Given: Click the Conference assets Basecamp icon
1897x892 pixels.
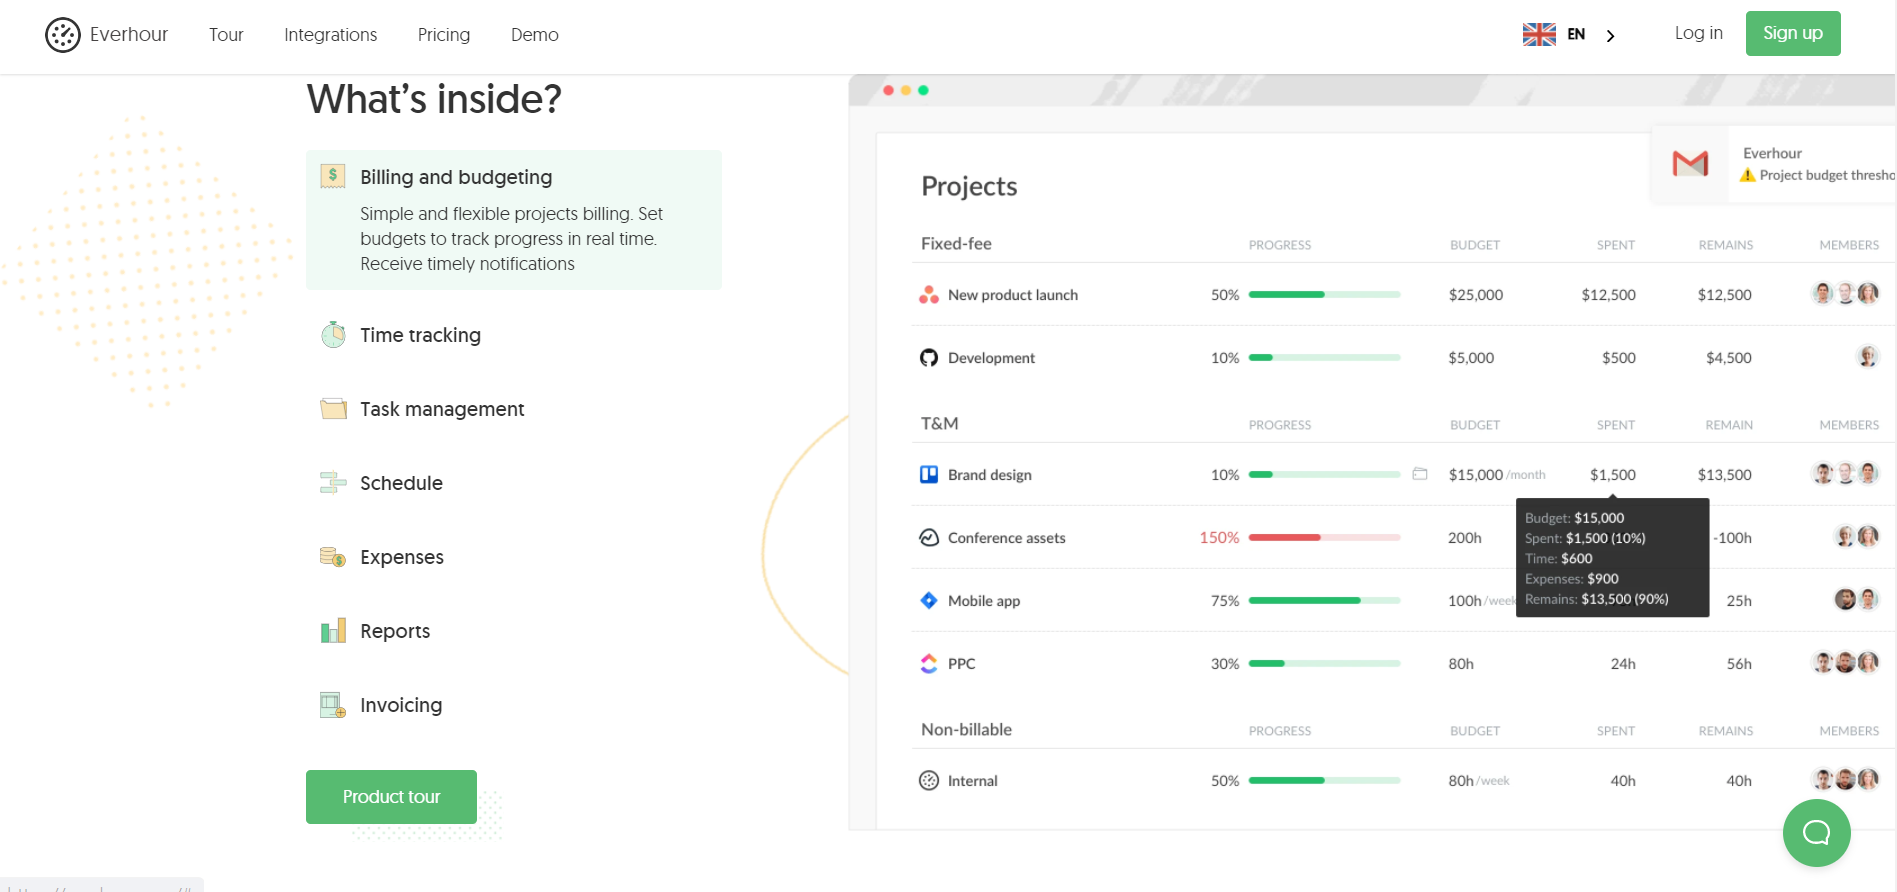Looking at the screenshot, I should click(x=929, y=537).
